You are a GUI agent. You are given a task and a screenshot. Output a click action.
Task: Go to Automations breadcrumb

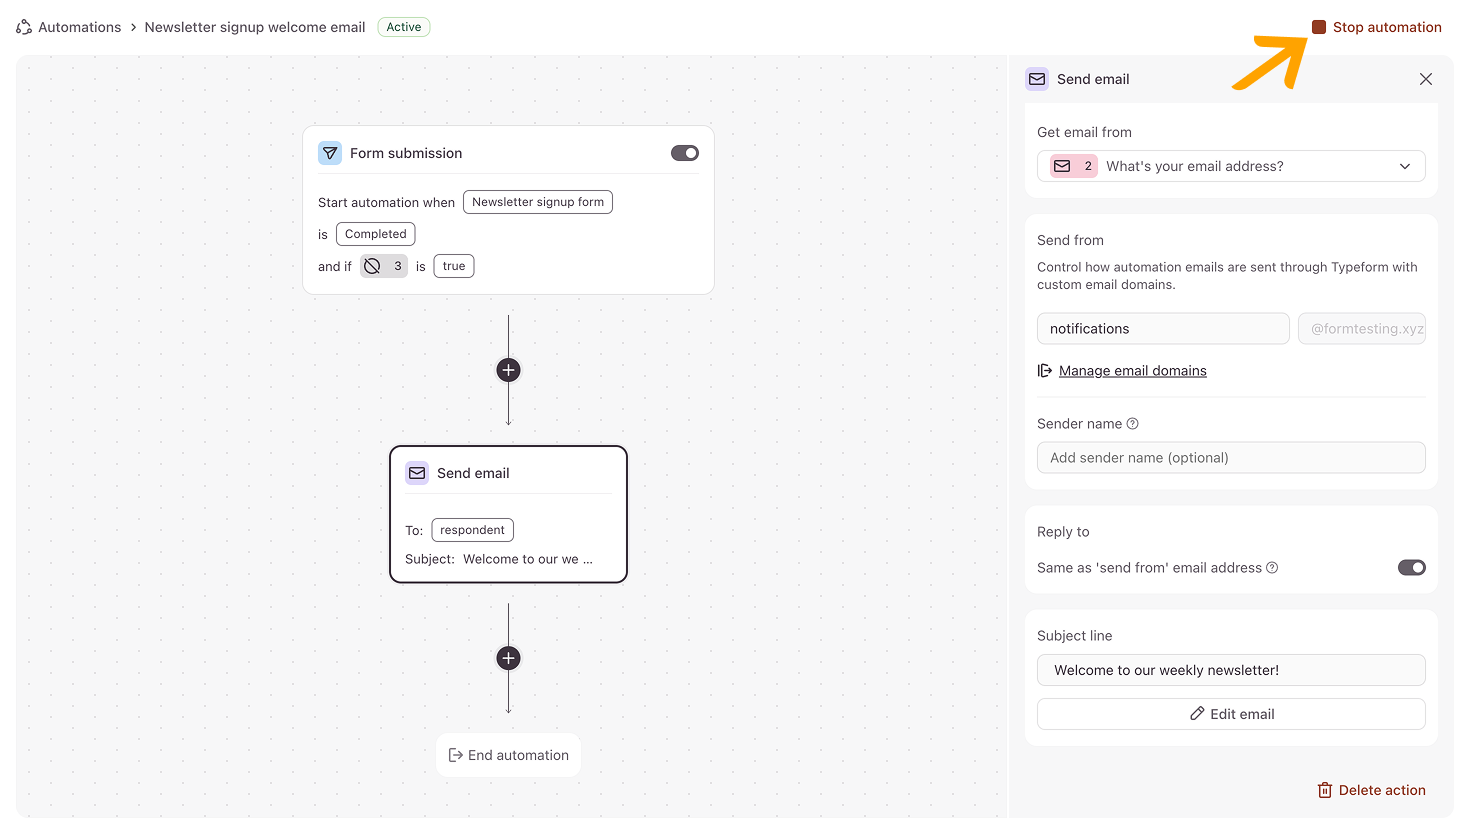[79, 27]
